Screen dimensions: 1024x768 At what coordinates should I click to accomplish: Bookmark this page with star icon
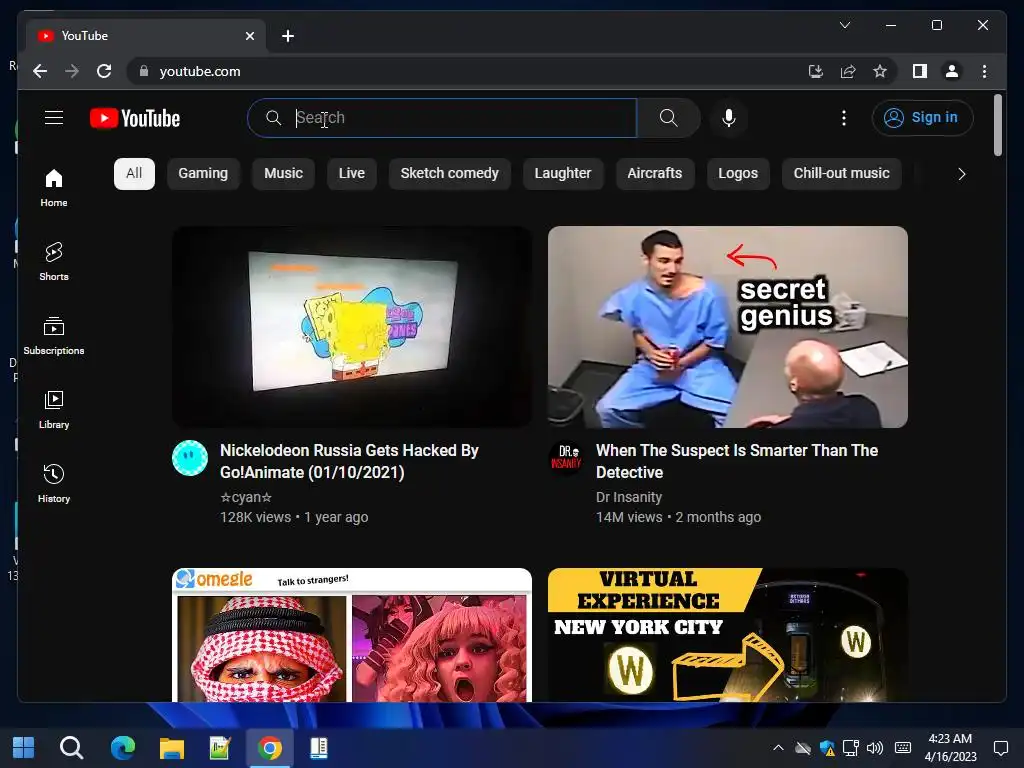pyautogui.click(x=880, y=71)
